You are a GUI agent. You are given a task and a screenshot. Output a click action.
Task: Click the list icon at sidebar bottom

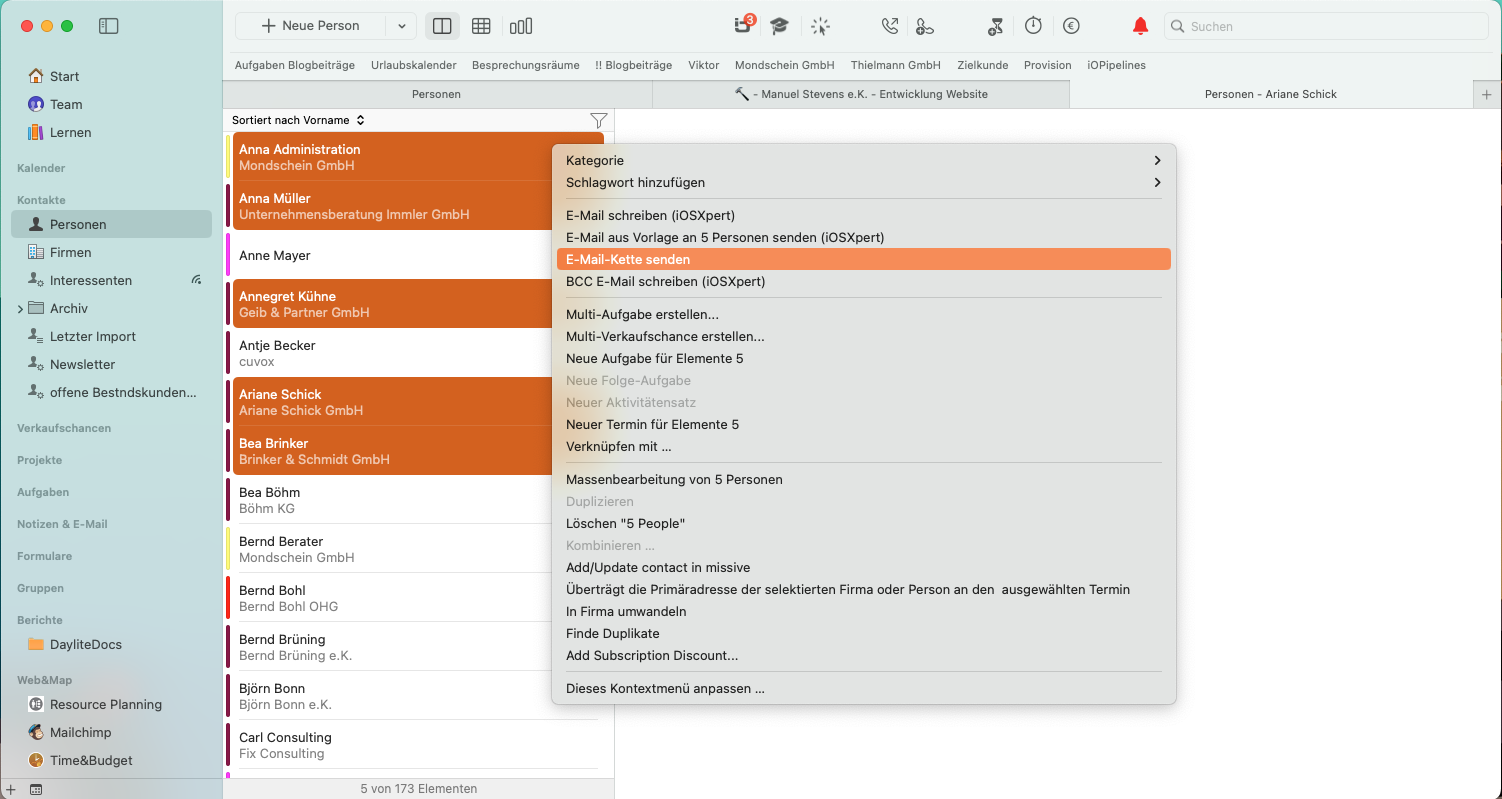tap(36, 789)
